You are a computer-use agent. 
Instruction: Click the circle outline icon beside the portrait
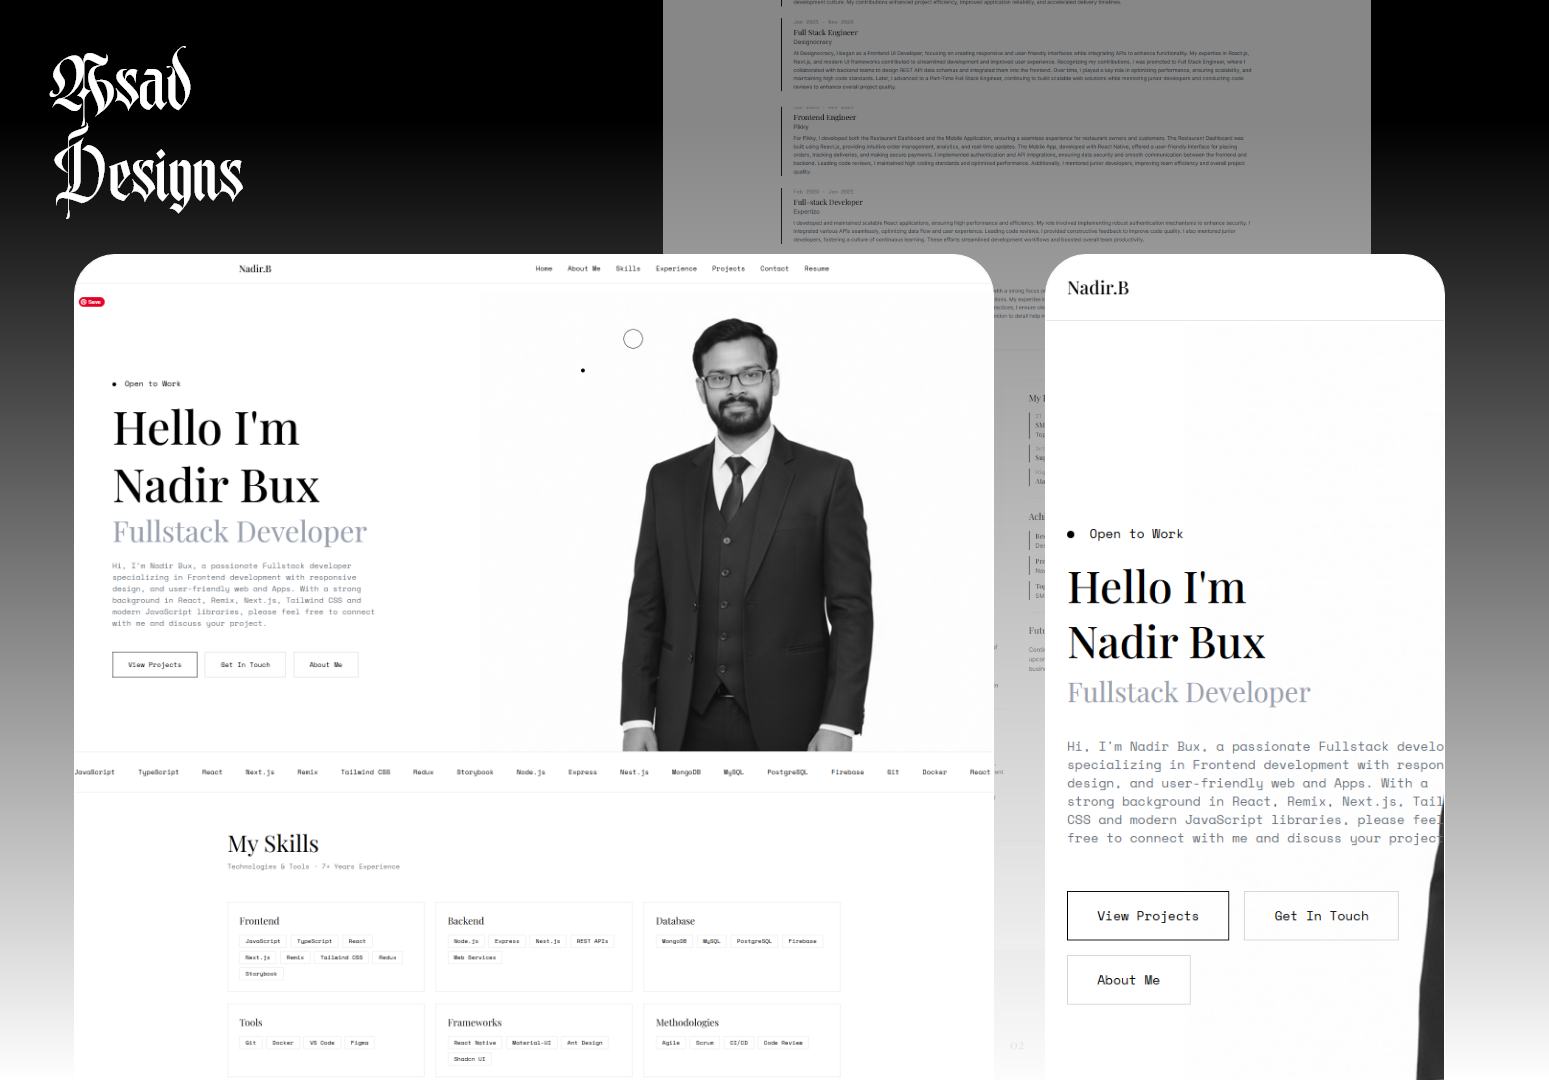pyautogui.click(x=633, y=339)
